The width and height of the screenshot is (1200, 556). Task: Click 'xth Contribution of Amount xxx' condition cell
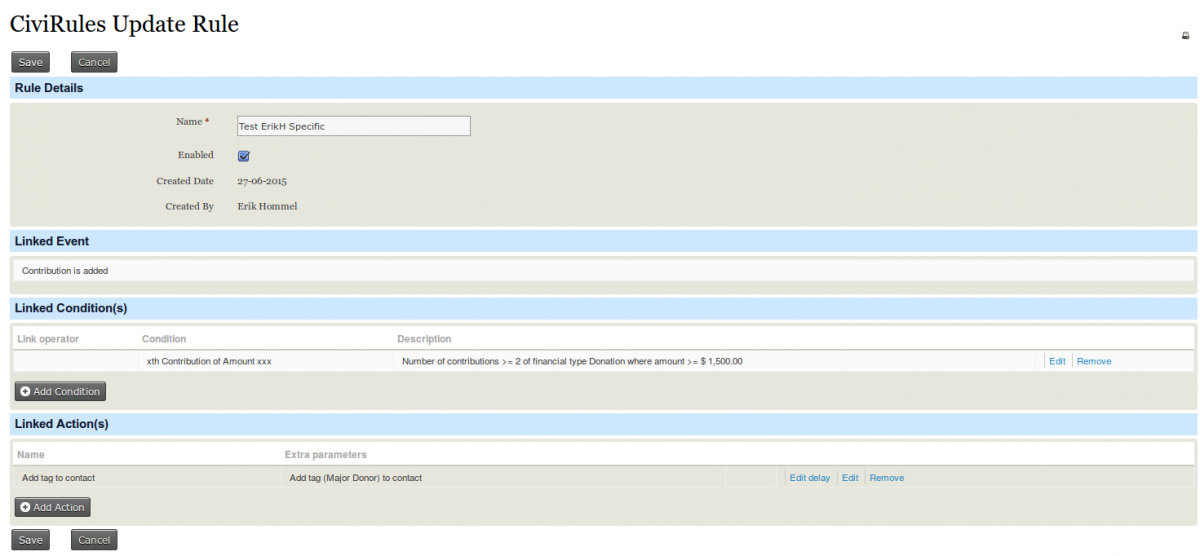pos(209,361)
